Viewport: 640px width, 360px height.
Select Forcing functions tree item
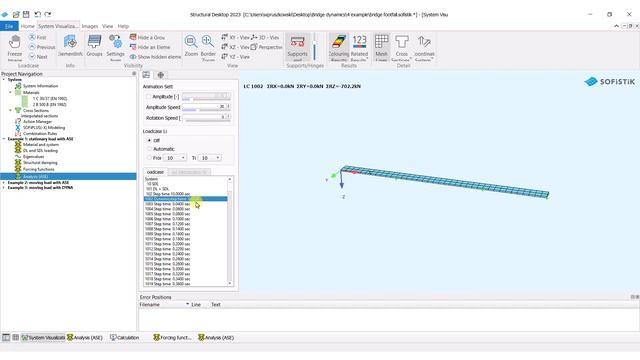tap(38, 169)
